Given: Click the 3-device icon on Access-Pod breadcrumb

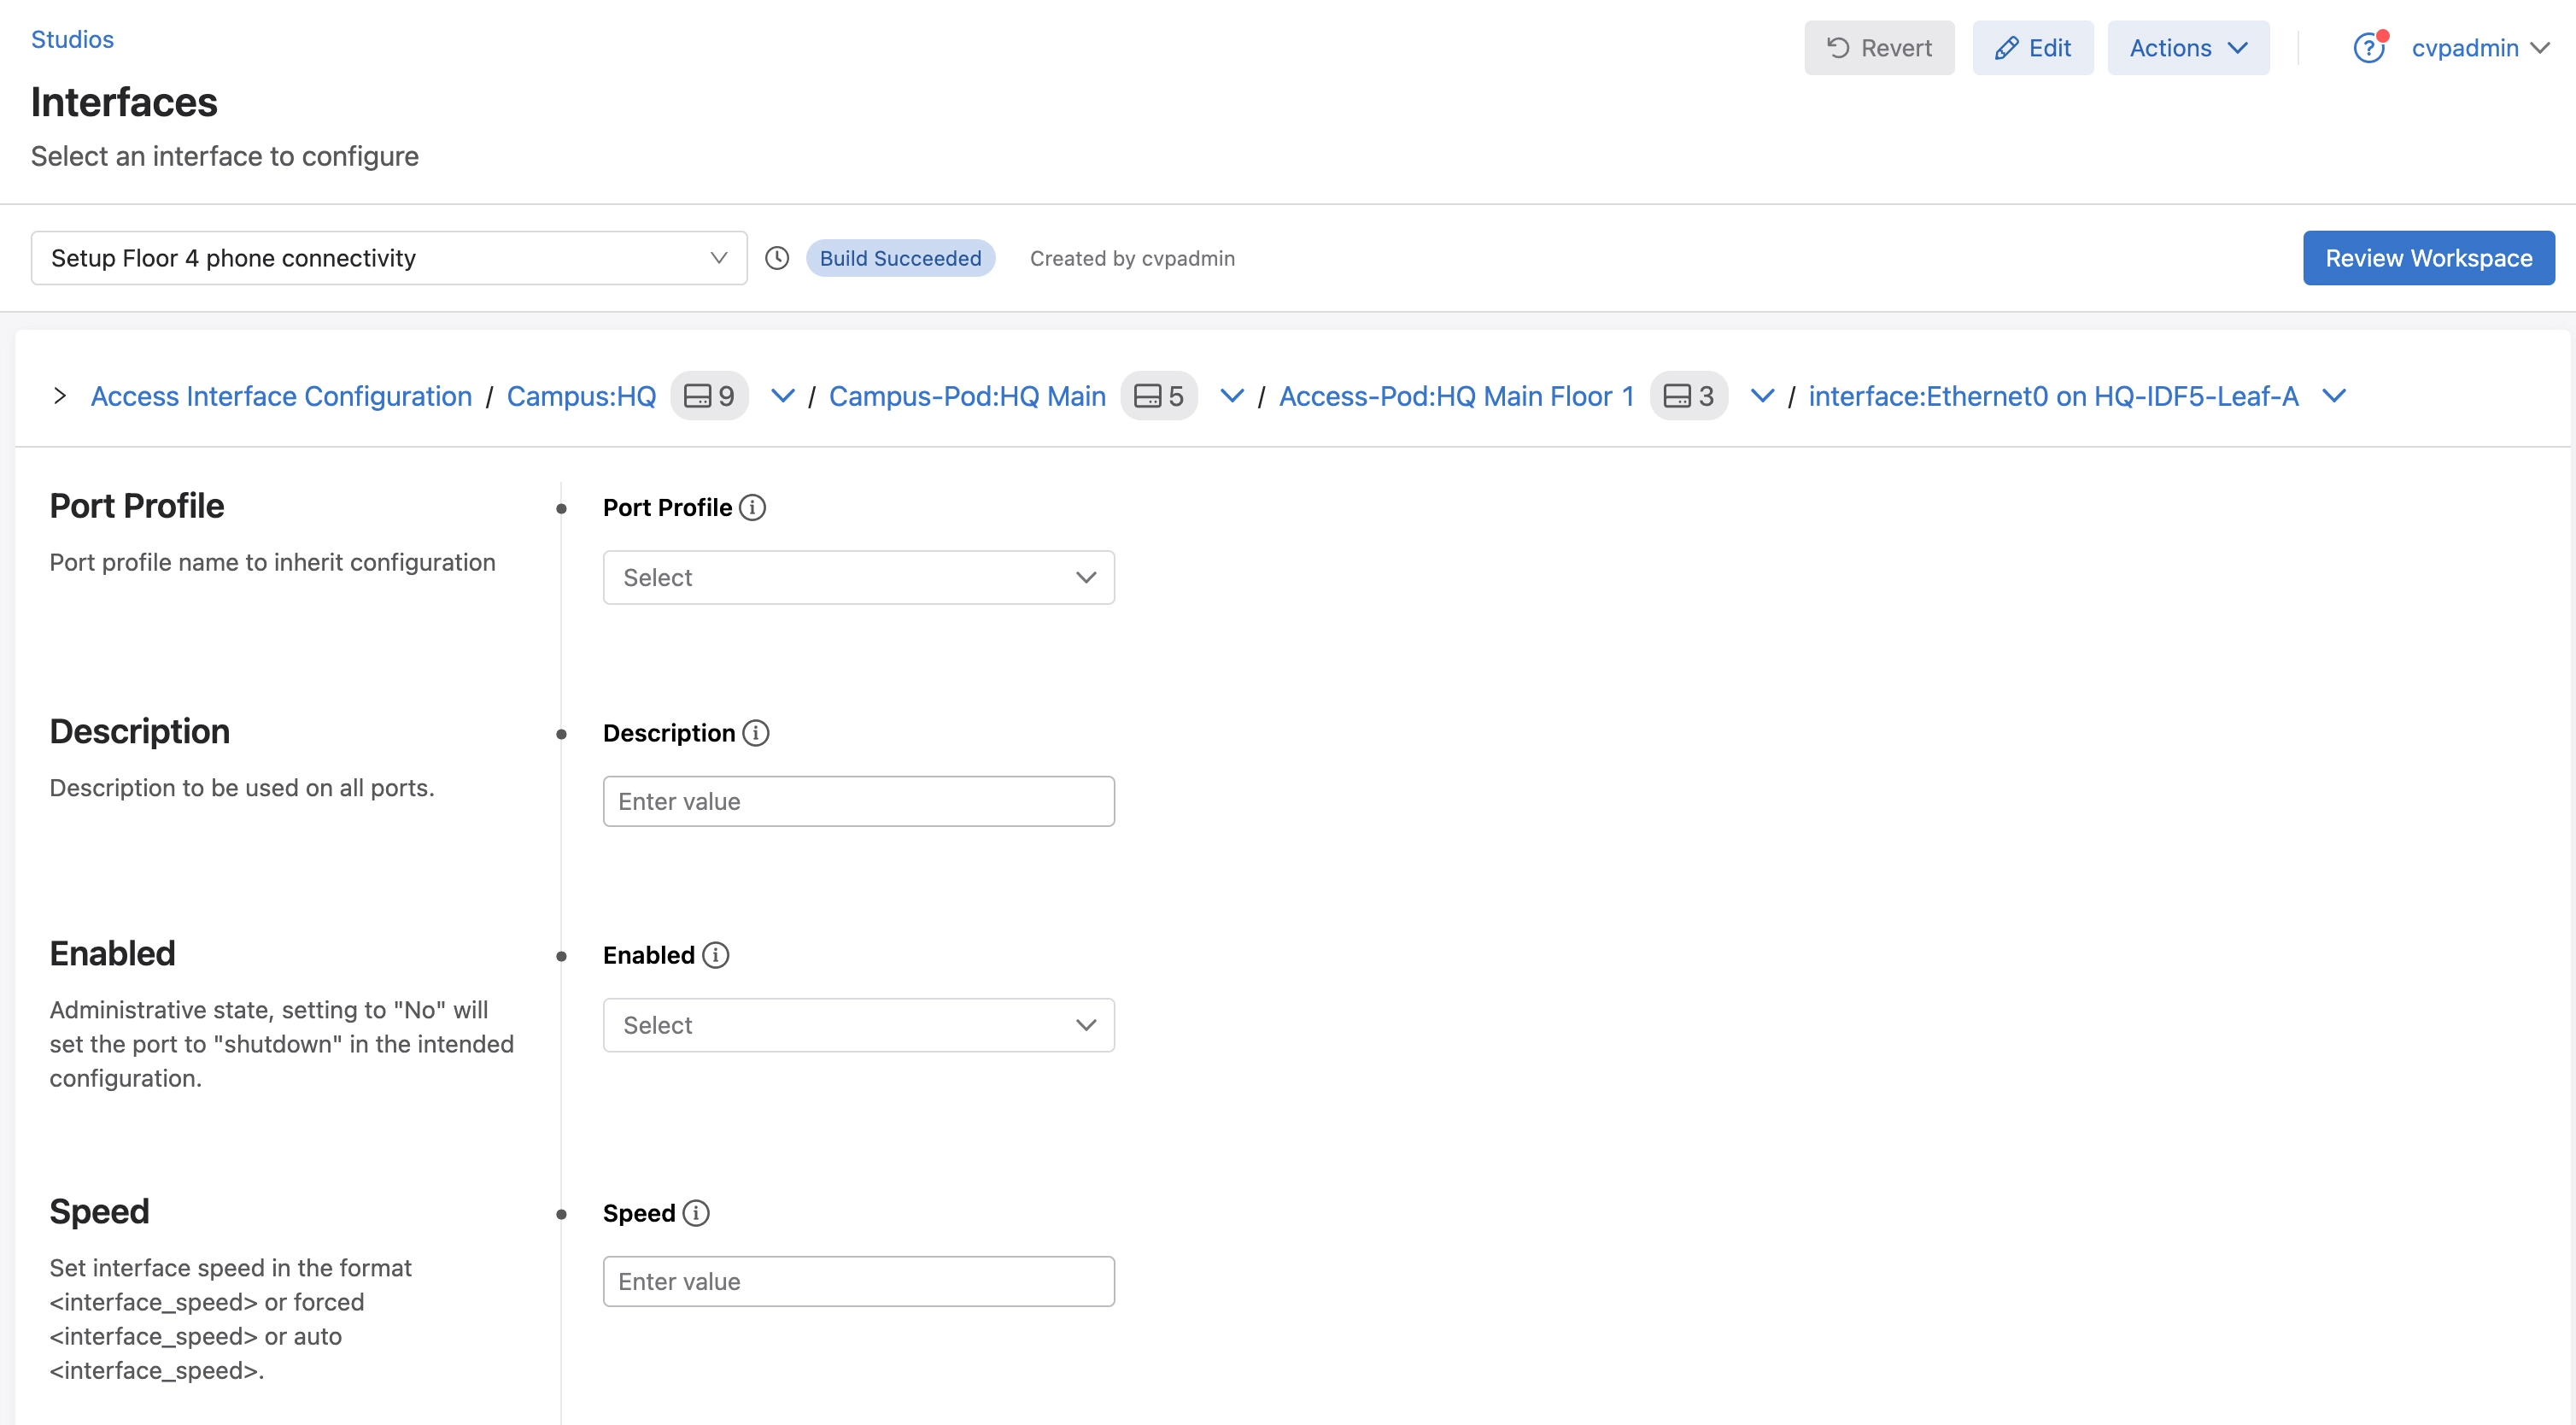Looking at the screenshot, I should 1689,396.
